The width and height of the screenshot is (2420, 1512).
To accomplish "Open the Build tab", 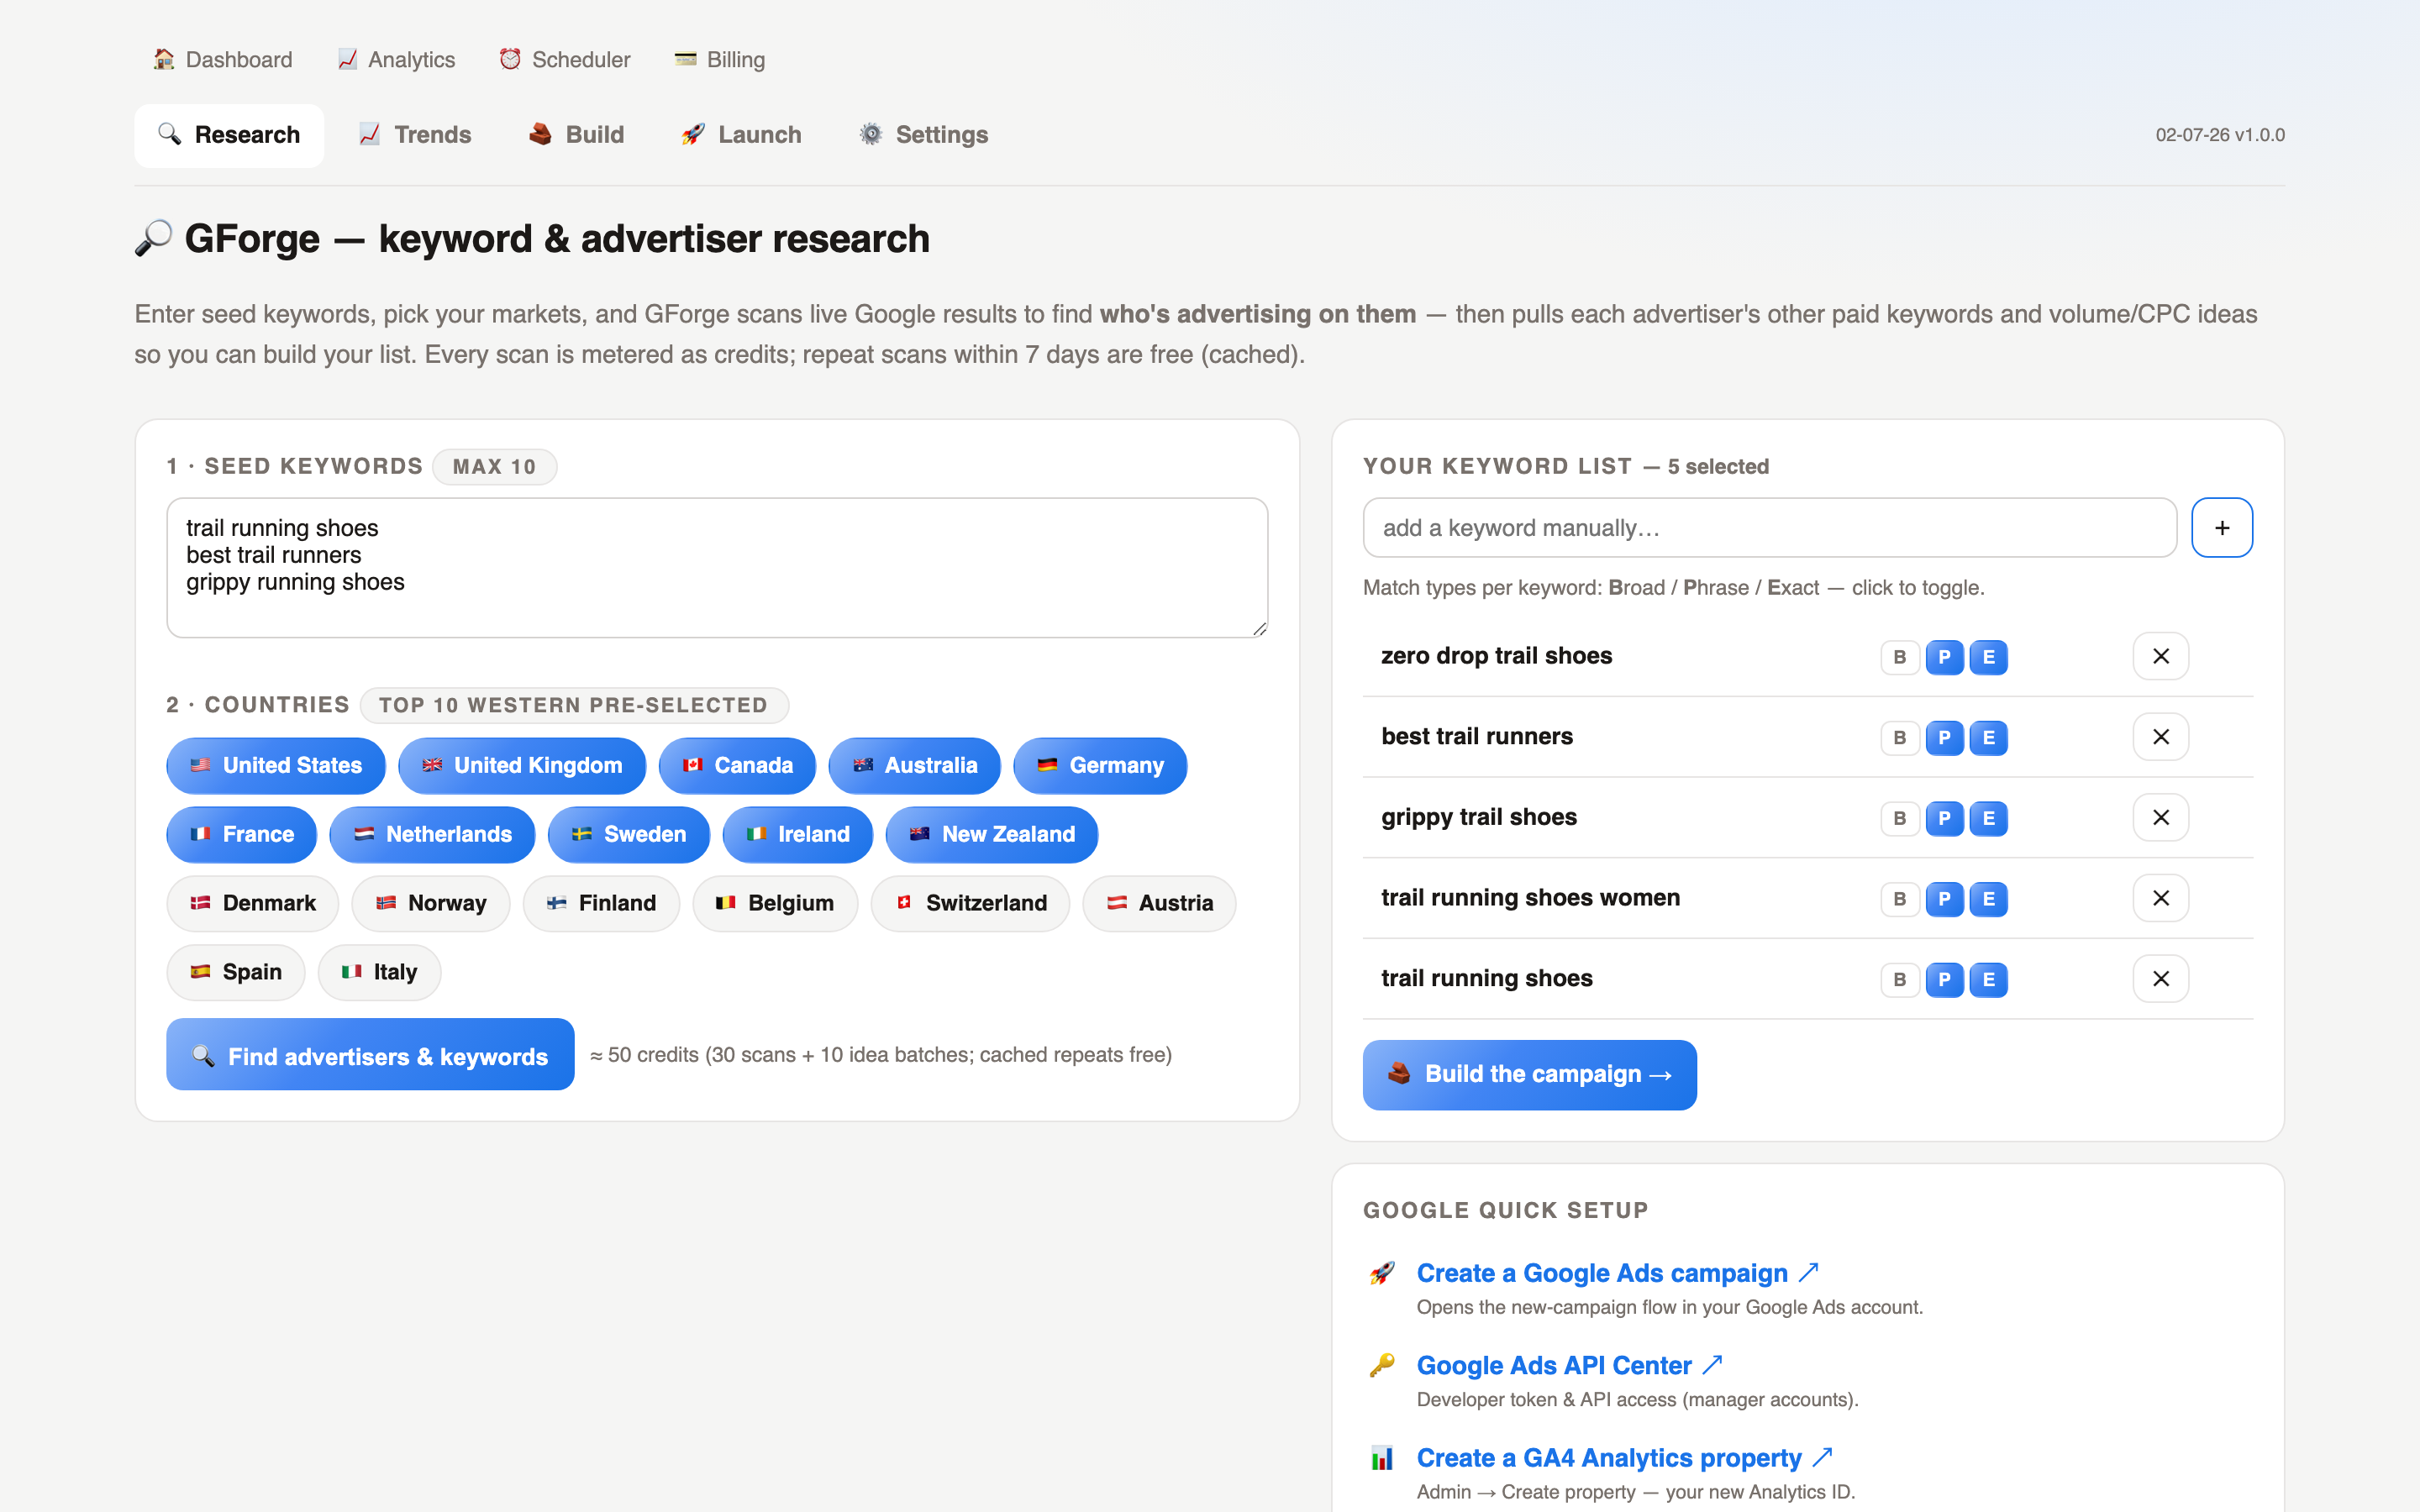I will point(577,134).
